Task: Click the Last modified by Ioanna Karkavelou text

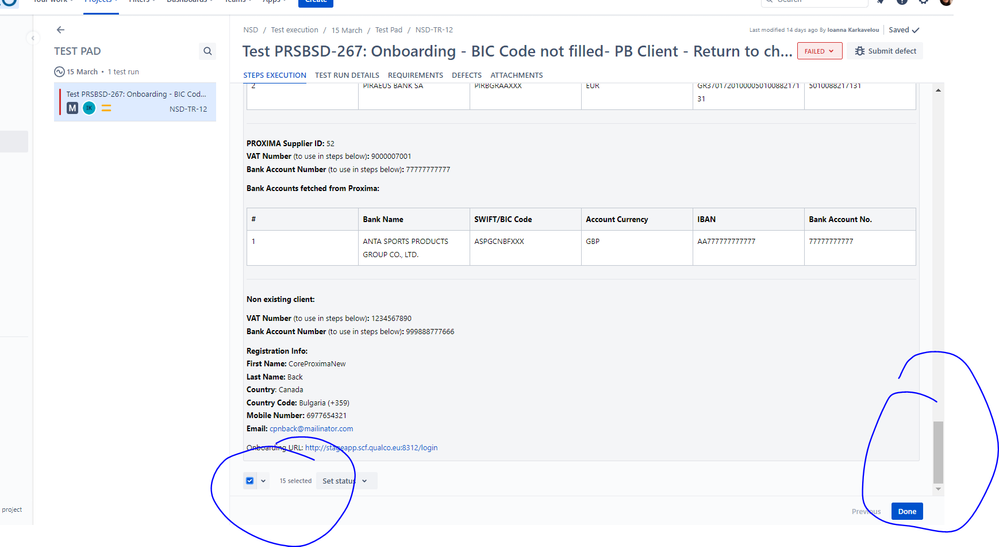Action: click(x=814, y=30)
